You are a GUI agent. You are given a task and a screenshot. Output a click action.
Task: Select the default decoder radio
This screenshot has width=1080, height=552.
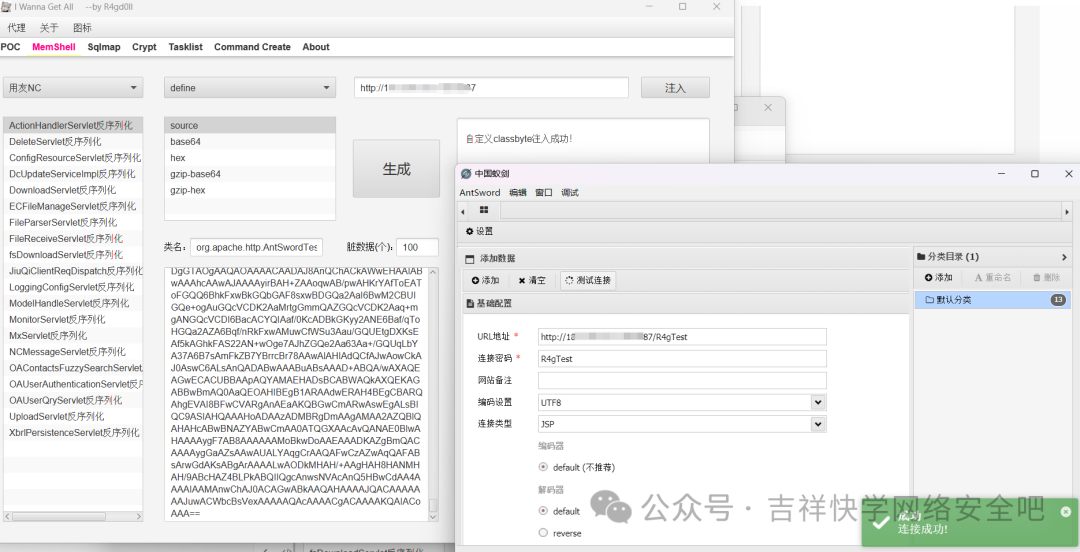click(543, 511)
